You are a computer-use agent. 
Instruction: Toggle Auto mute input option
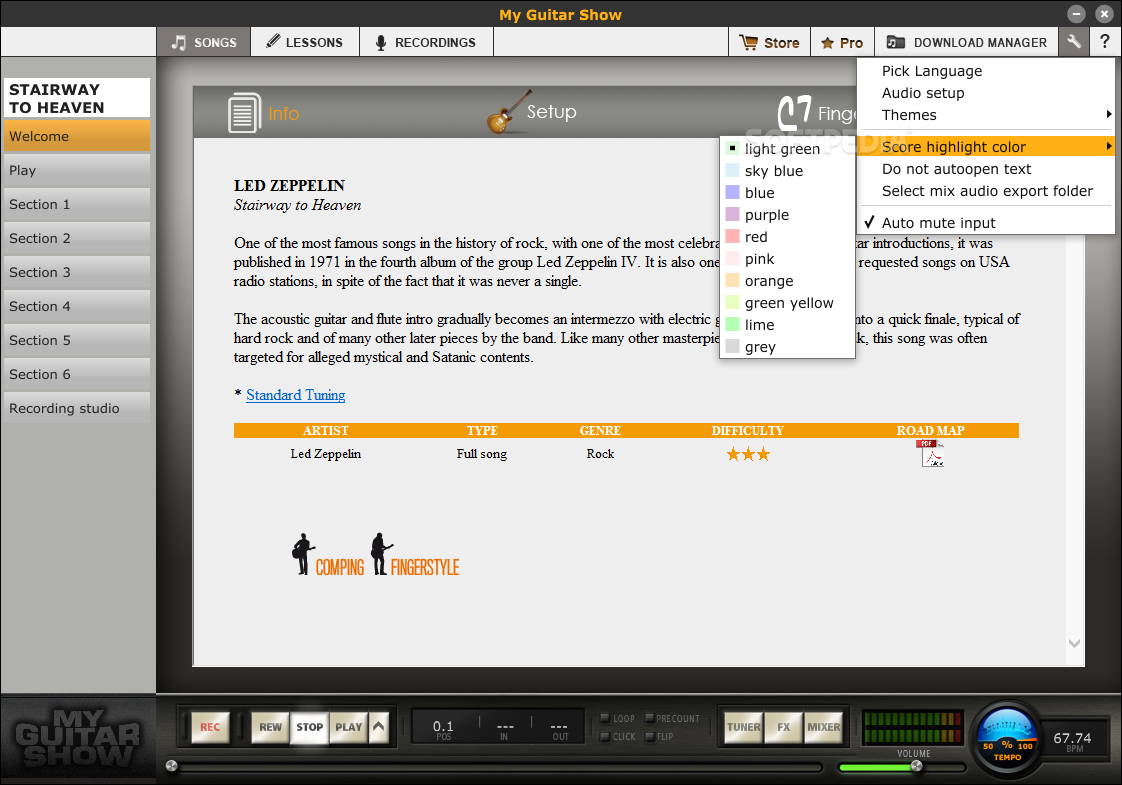point(986,223)
